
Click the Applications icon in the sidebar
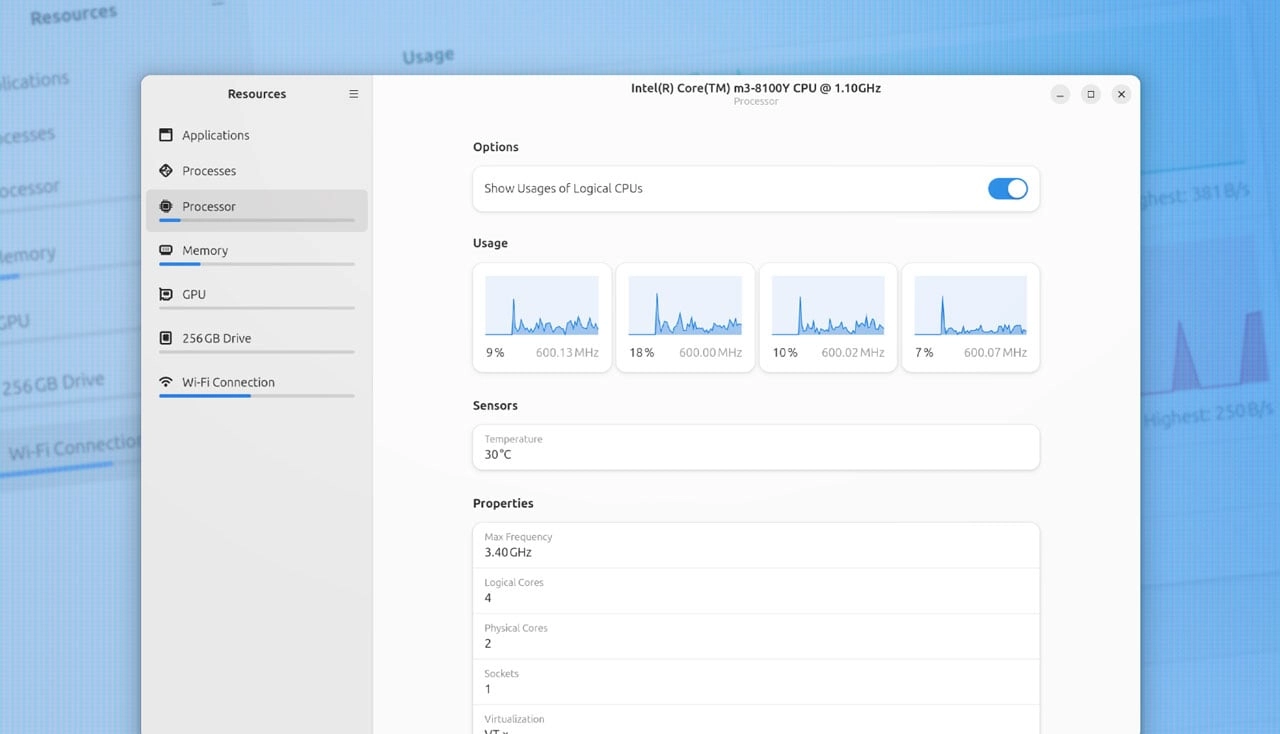[165, 134]
